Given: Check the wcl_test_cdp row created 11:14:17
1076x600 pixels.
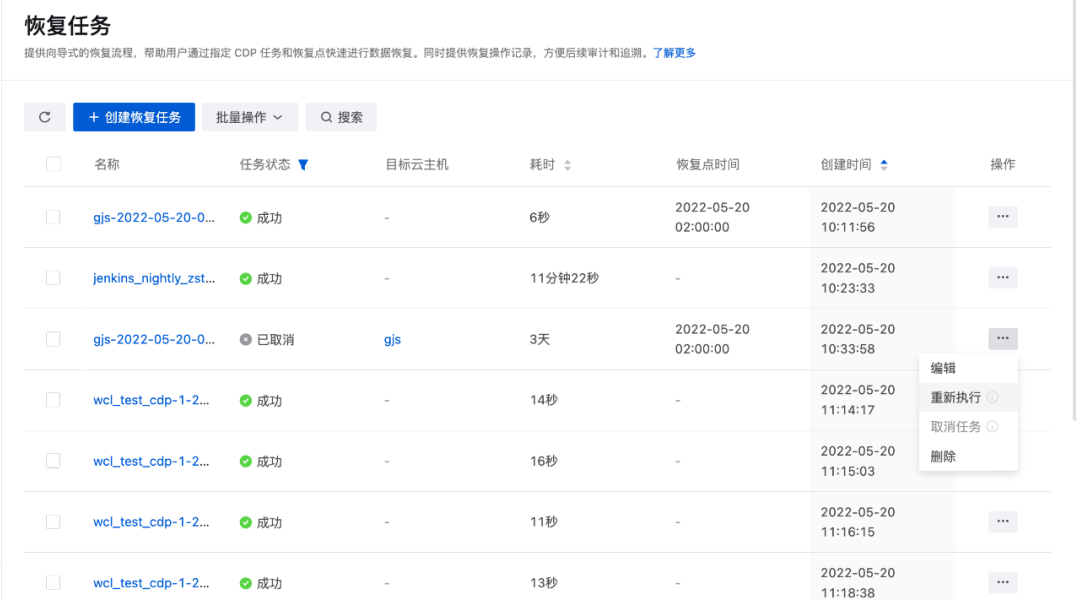Looking at the screenshot, I should pos(53,400).
